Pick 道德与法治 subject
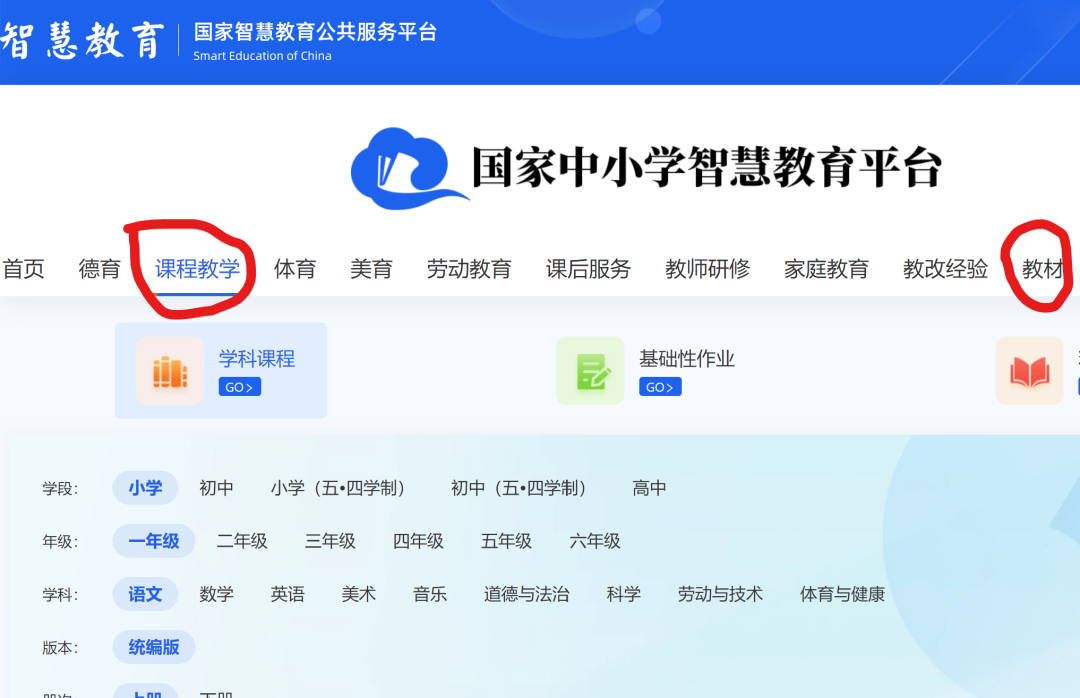 click(526, 595)
